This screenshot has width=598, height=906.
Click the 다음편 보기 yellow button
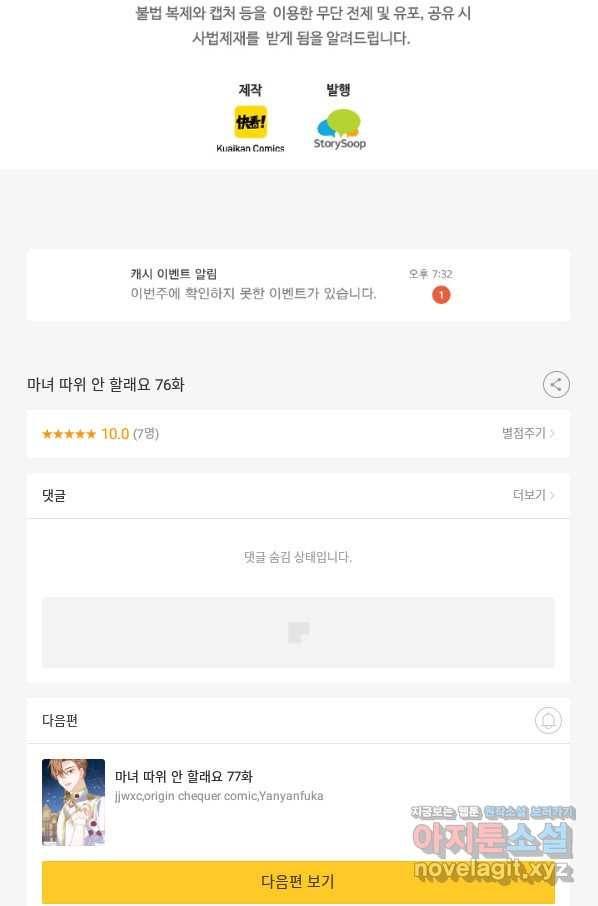tap(298, 882)
